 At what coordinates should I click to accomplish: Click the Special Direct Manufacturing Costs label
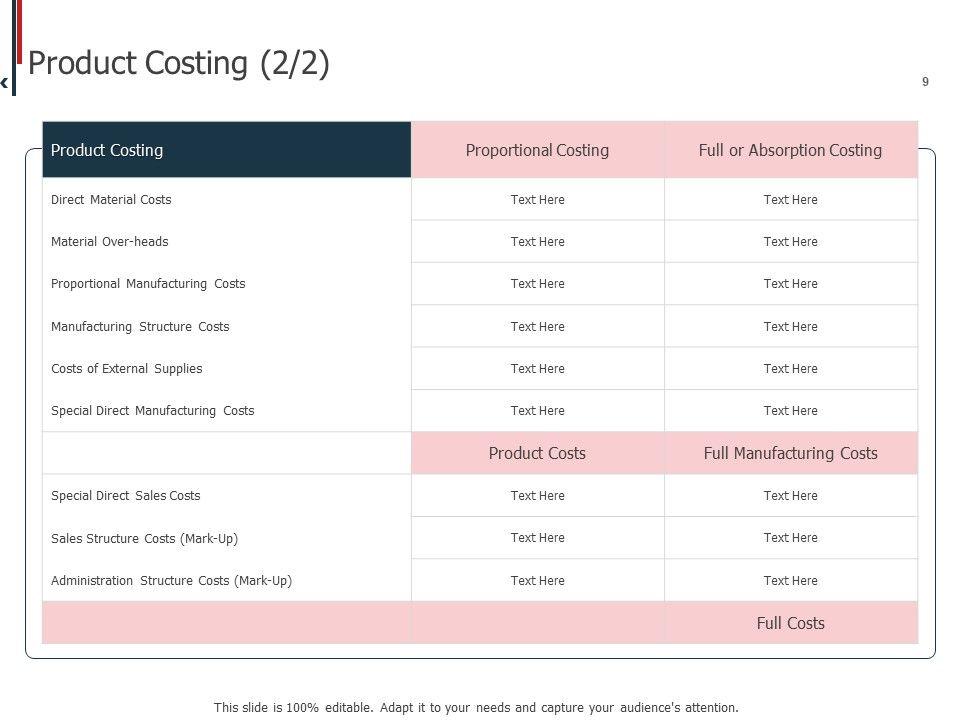(153, 411)
